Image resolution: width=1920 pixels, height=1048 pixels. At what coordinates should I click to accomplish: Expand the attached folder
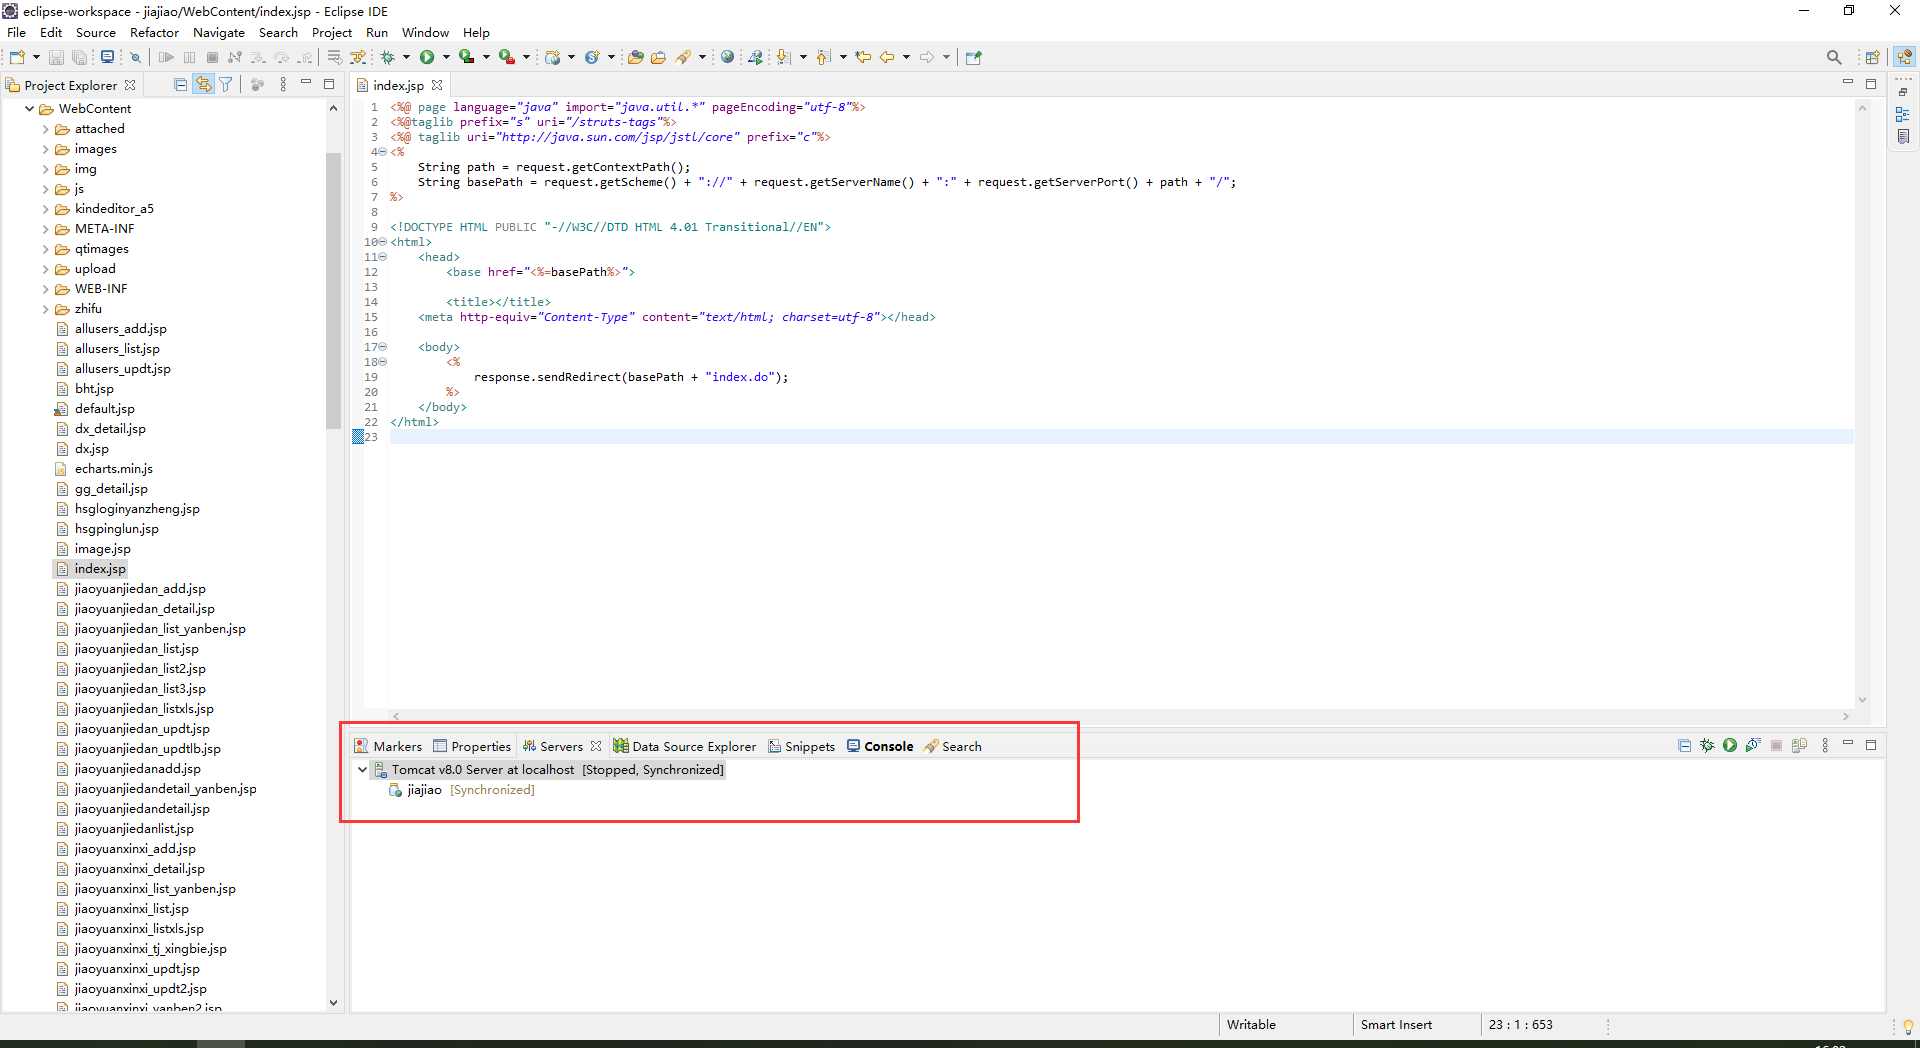(46, 129)
